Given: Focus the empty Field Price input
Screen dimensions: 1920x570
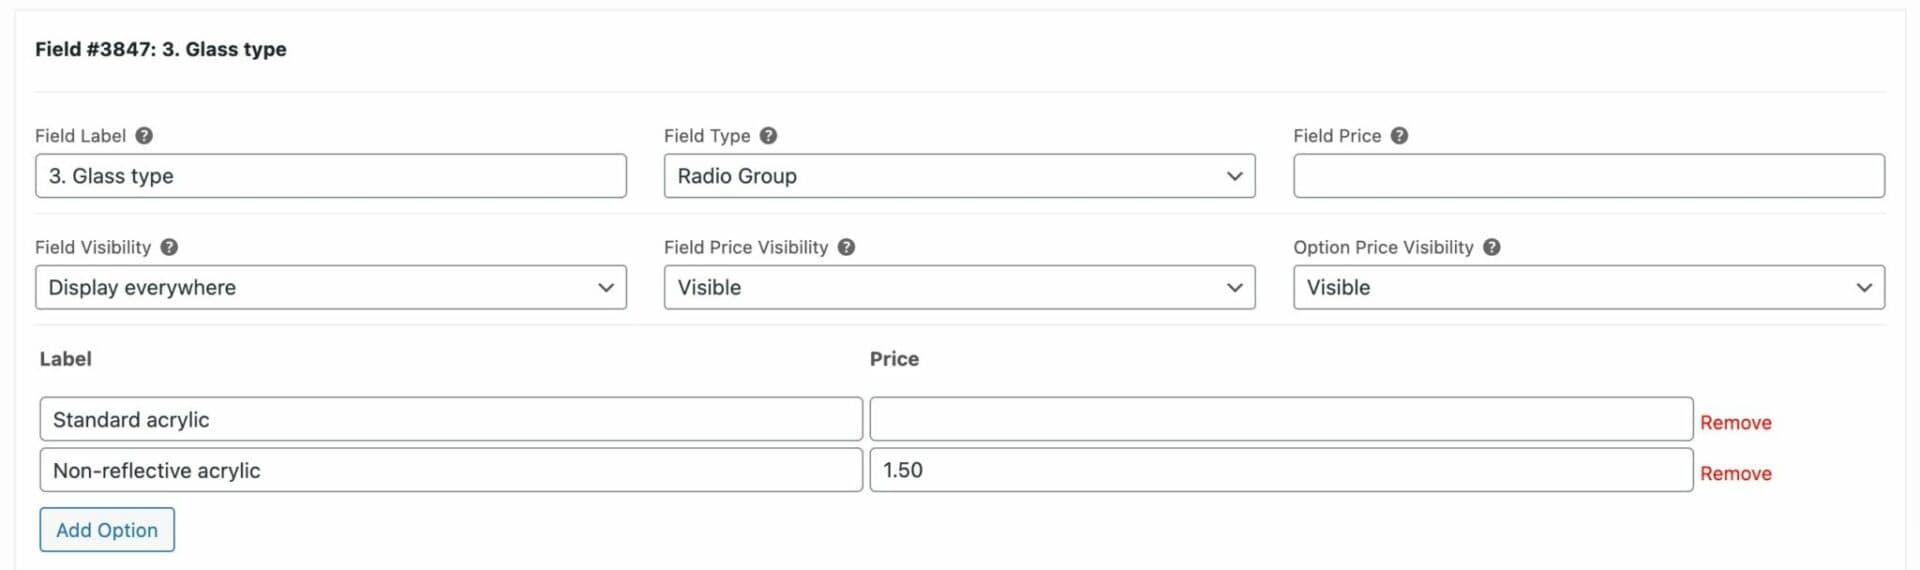Looking at the screenshot, I should click(x=1589, y=176).
